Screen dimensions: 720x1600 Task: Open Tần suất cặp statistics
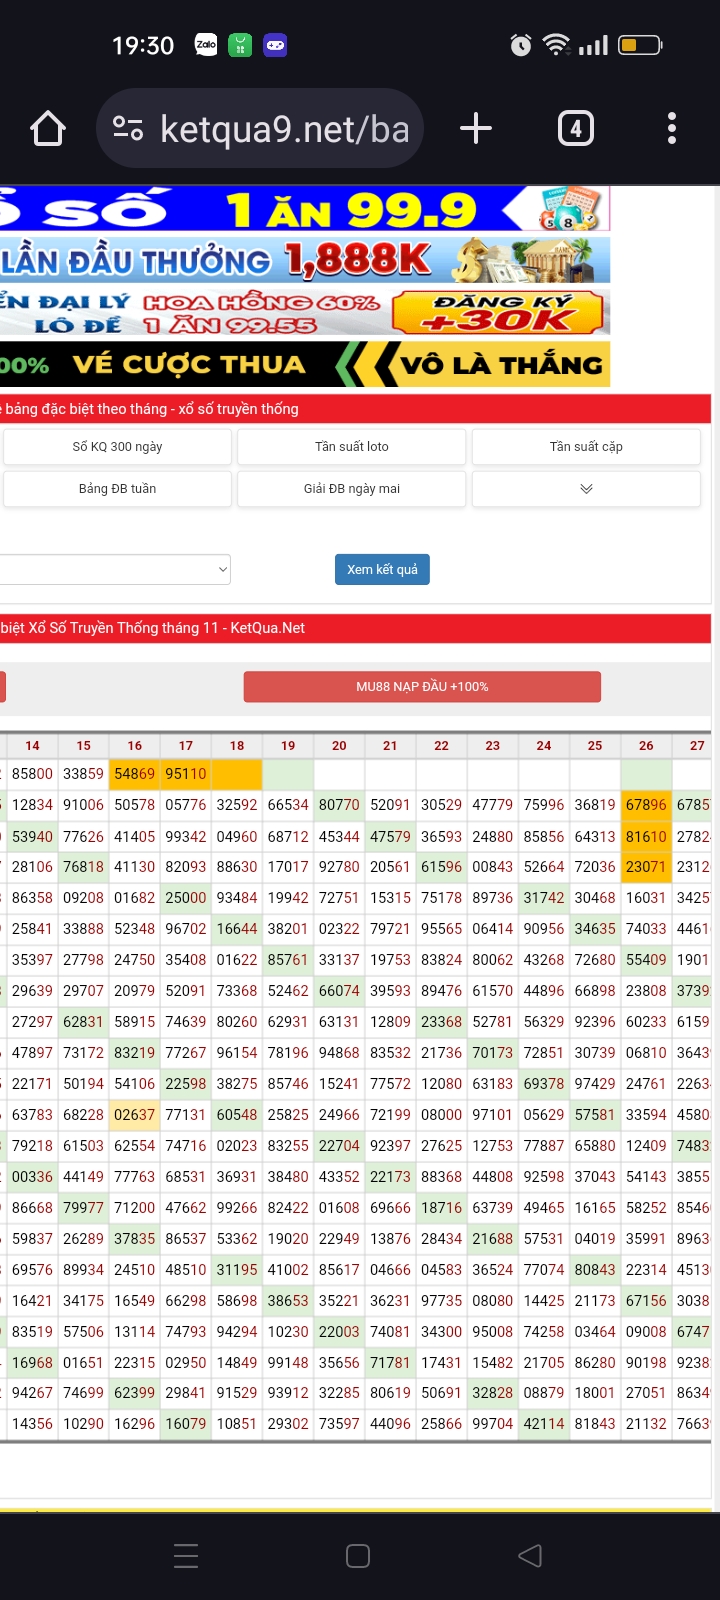tap(586, 447)
